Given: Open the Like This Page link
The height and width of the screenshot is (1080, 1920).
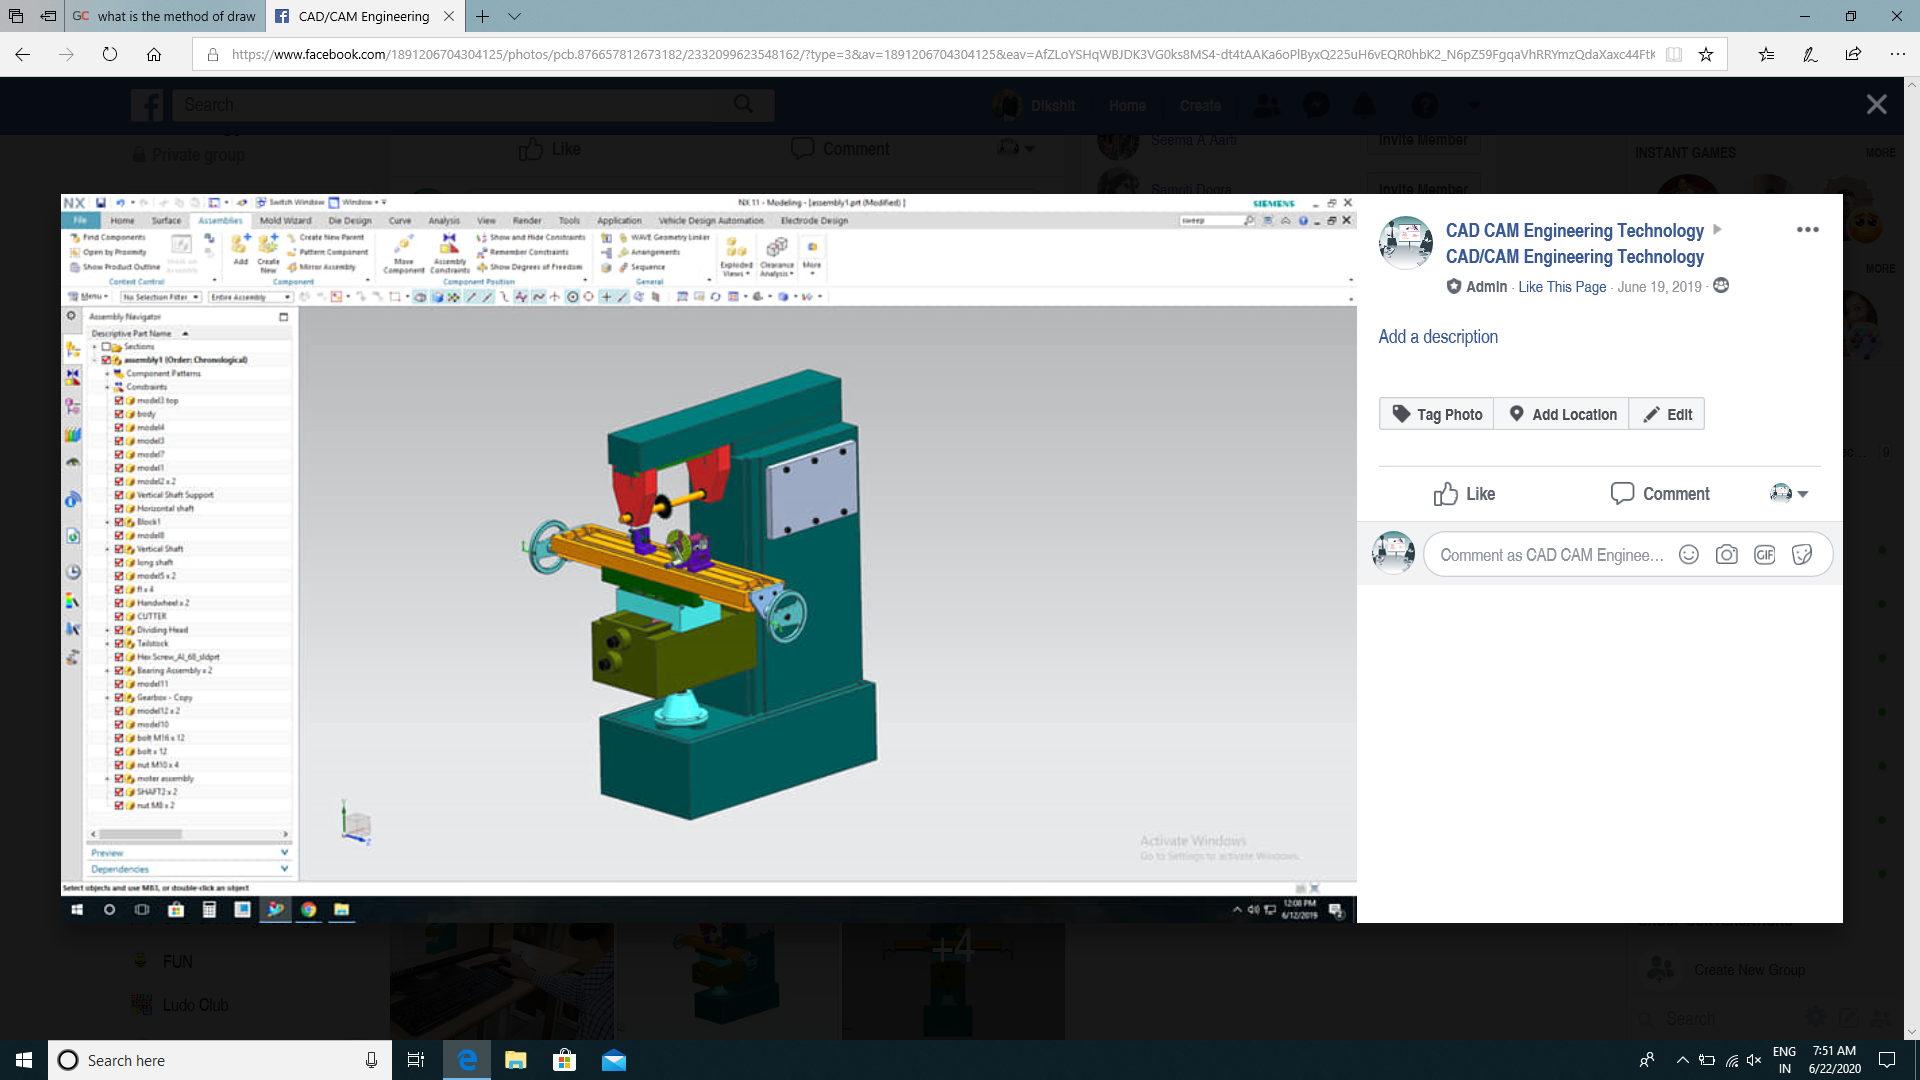Looking at the screenshot, I should point(1562,287).
